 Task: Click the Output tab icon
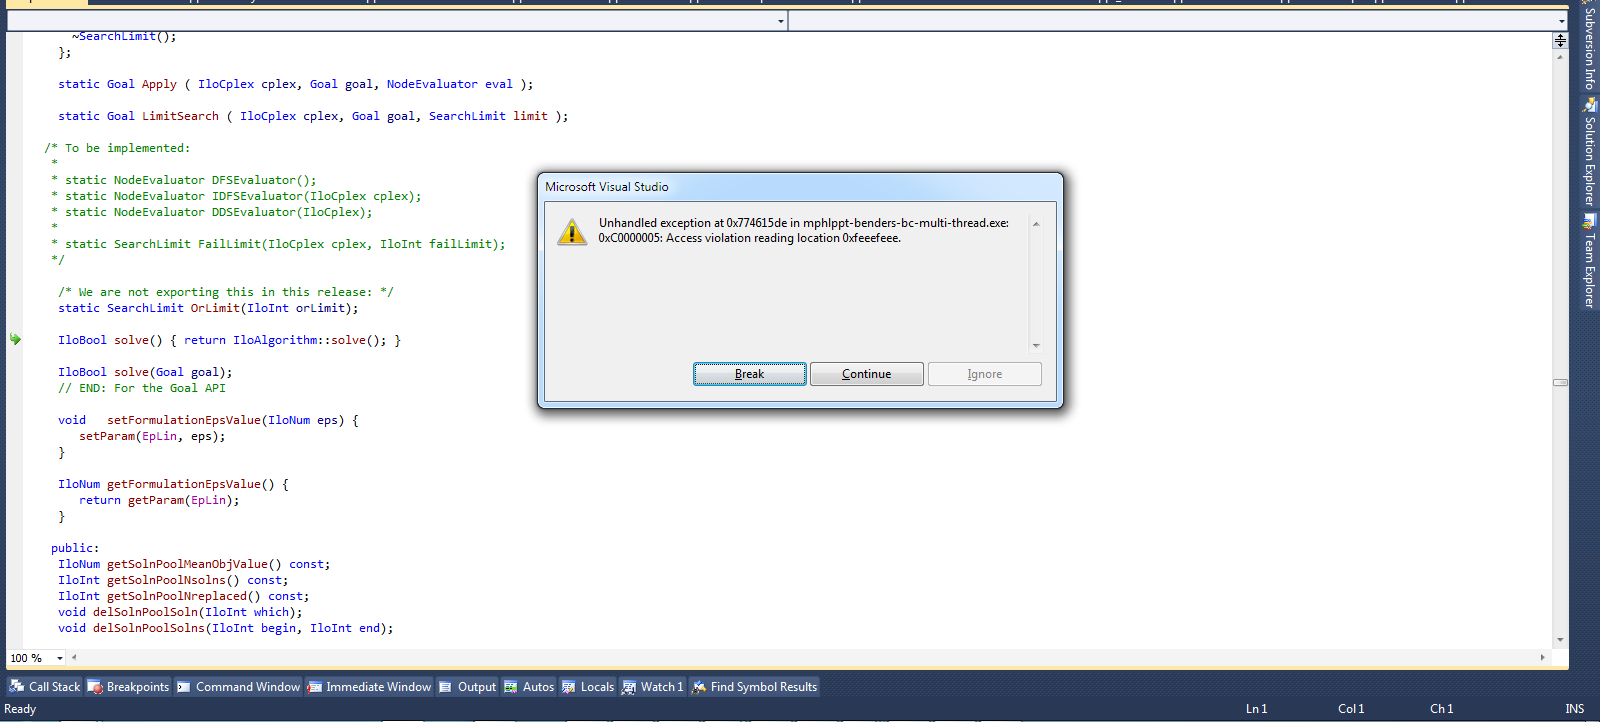tap(446, 687)
